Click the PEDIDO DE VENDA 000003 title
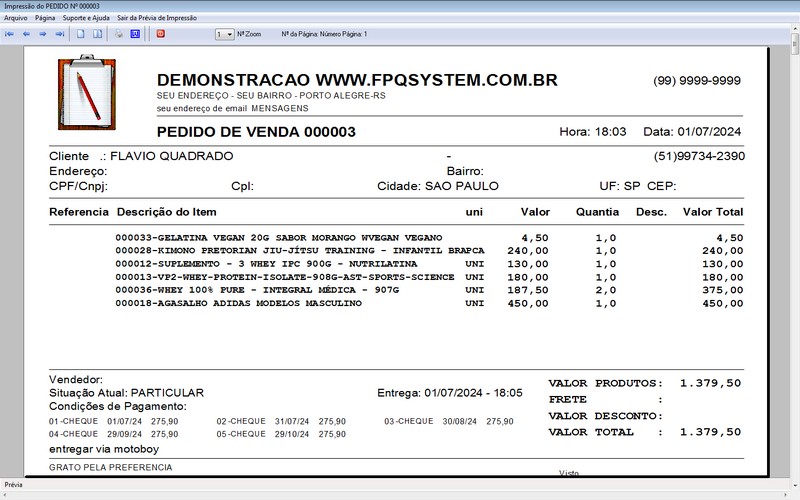The height and width of the screenshot is (500, 800). tap(256, 132)
